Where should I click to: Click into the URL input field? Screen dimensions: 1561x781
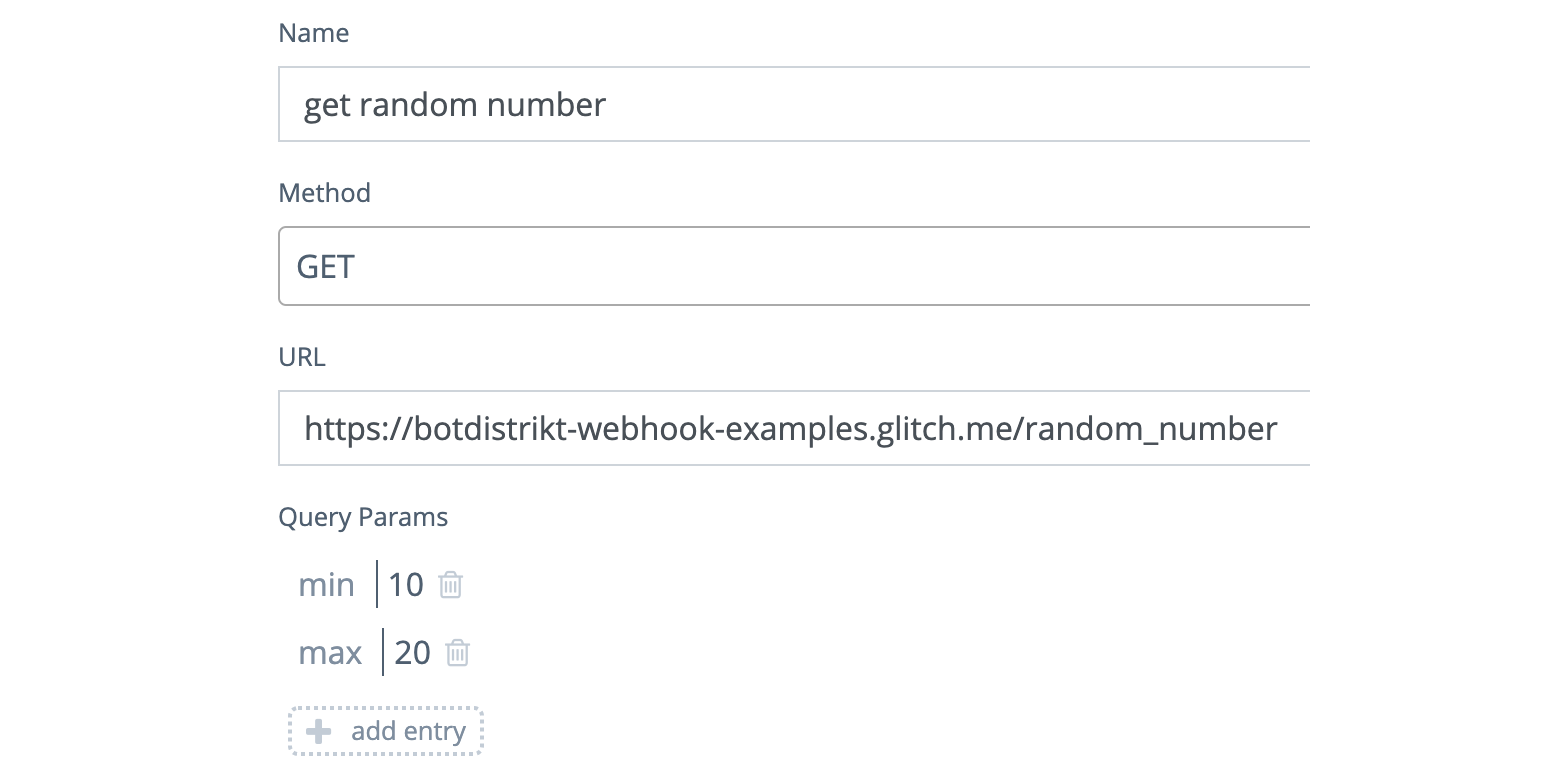(794, 429)
